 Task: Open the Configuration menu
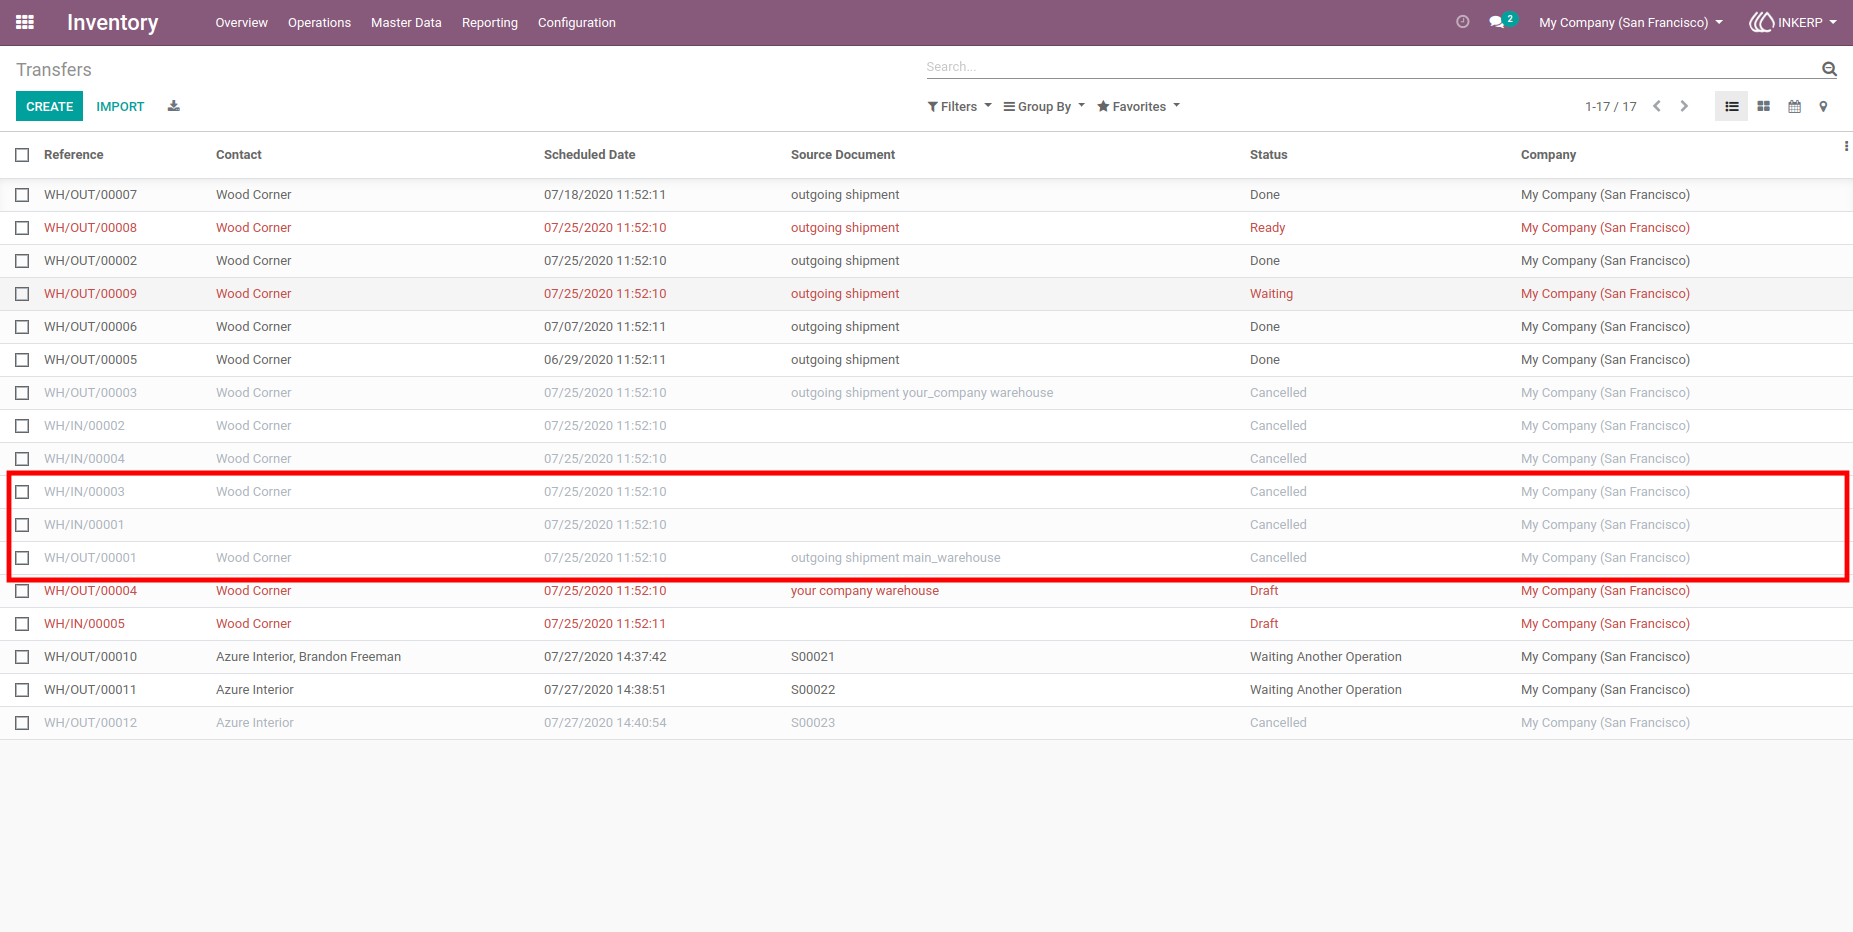[x=577, y=22]
